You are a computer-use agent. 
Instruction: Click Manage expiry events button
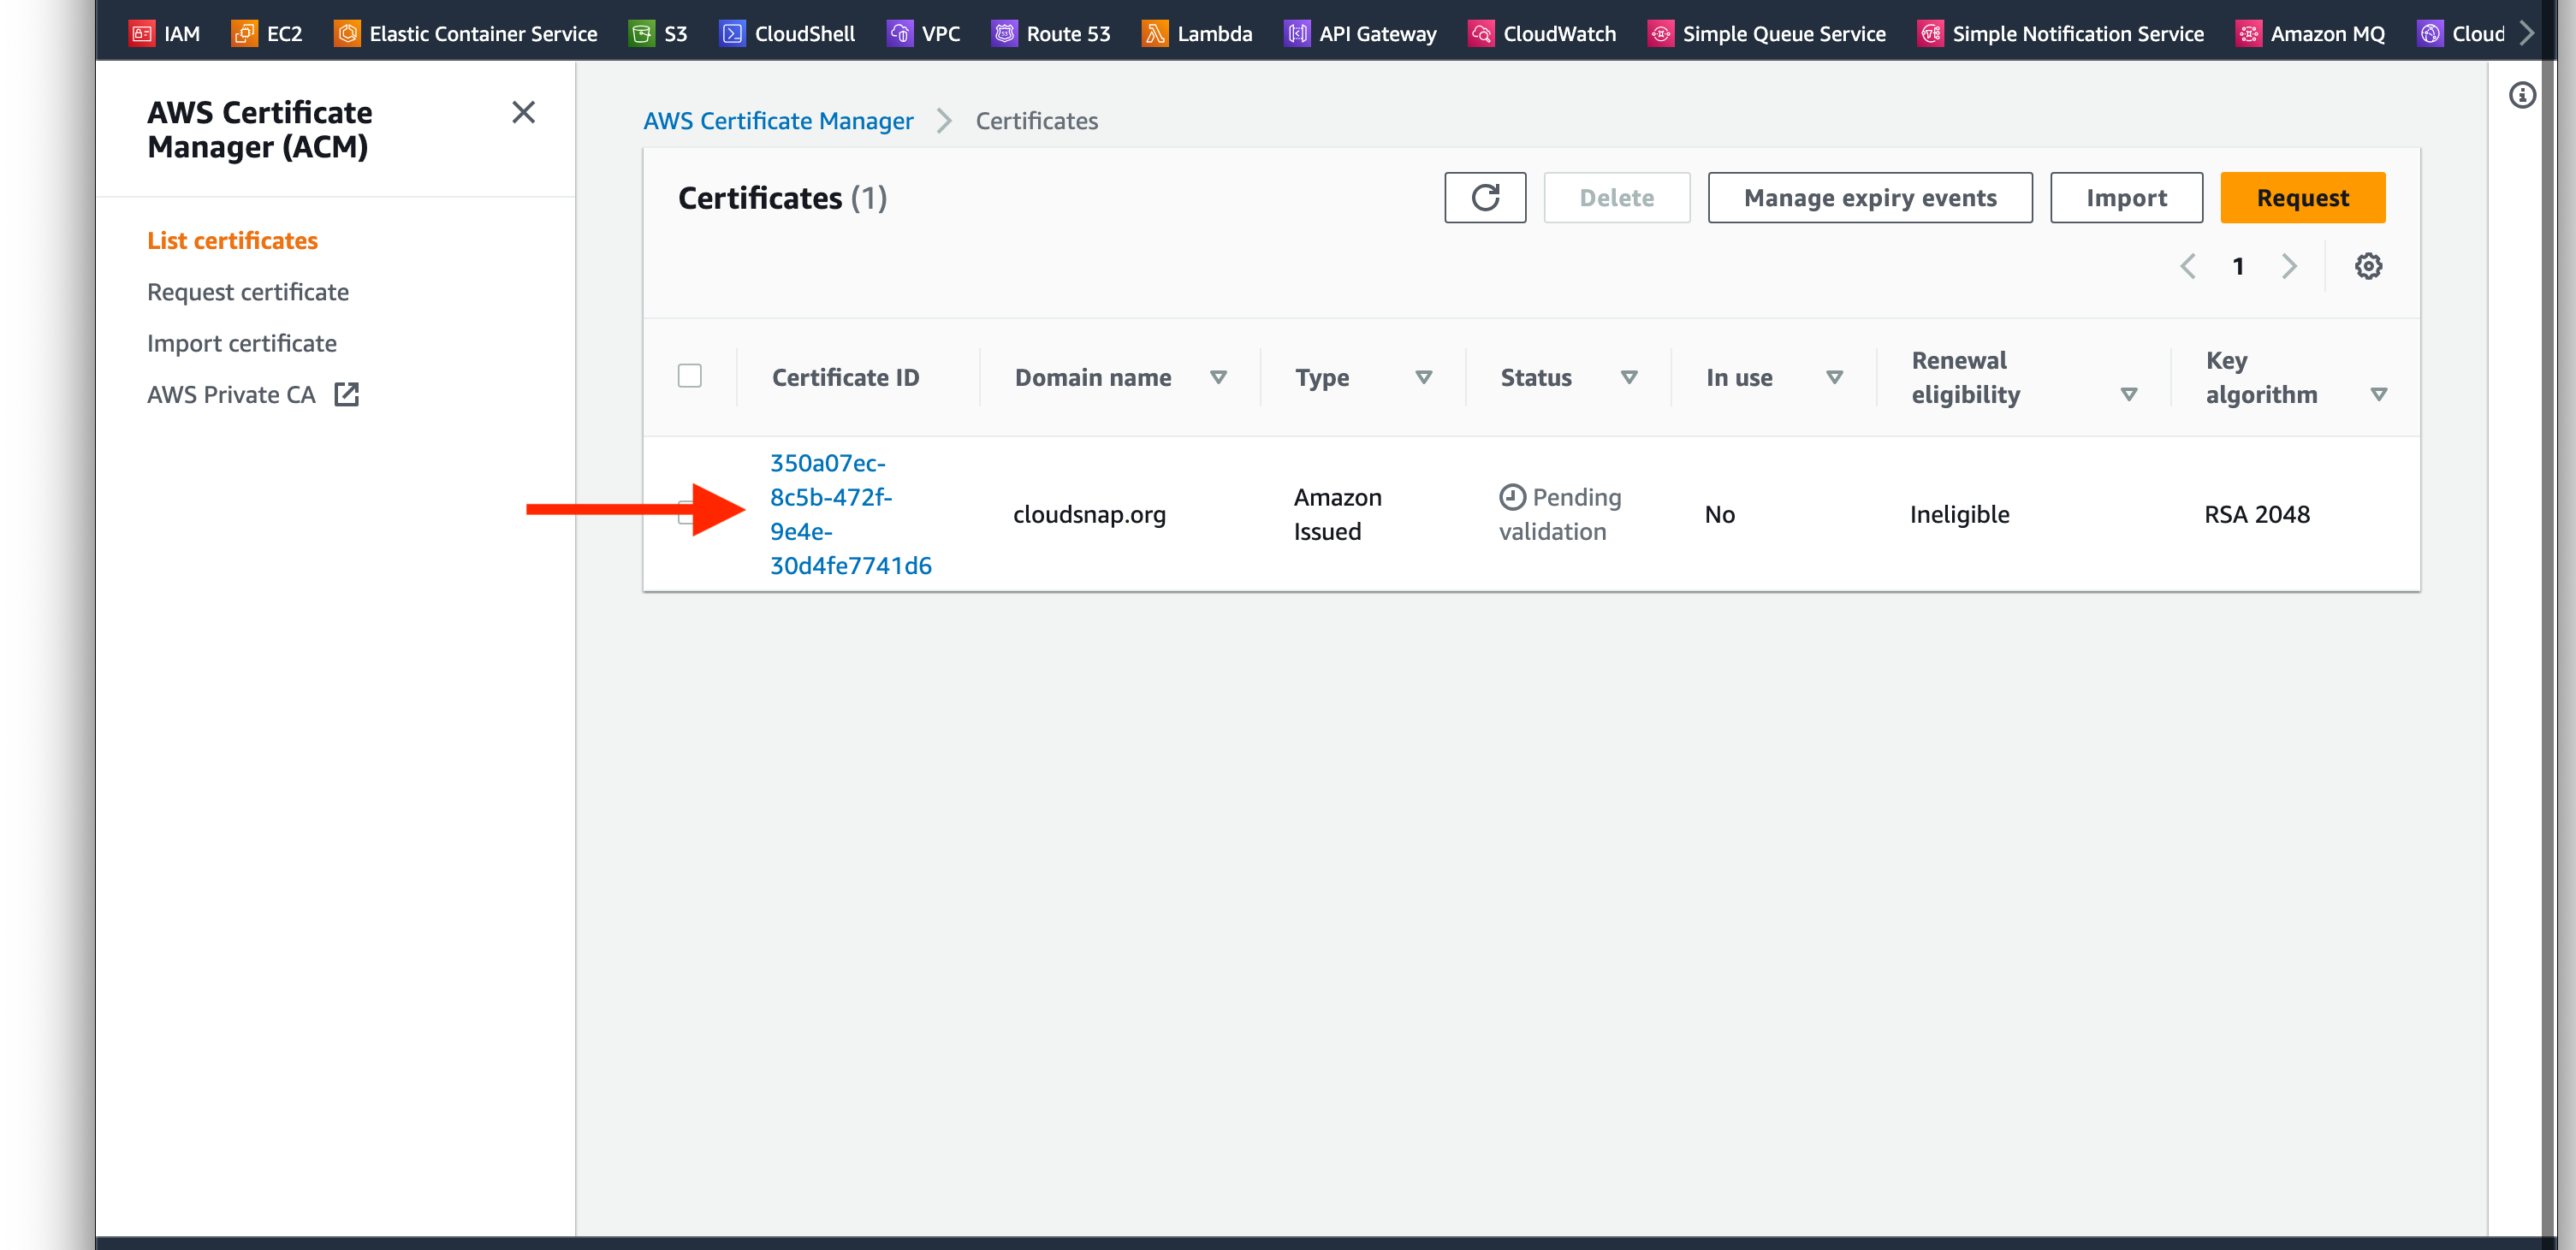click(1870, 197)
